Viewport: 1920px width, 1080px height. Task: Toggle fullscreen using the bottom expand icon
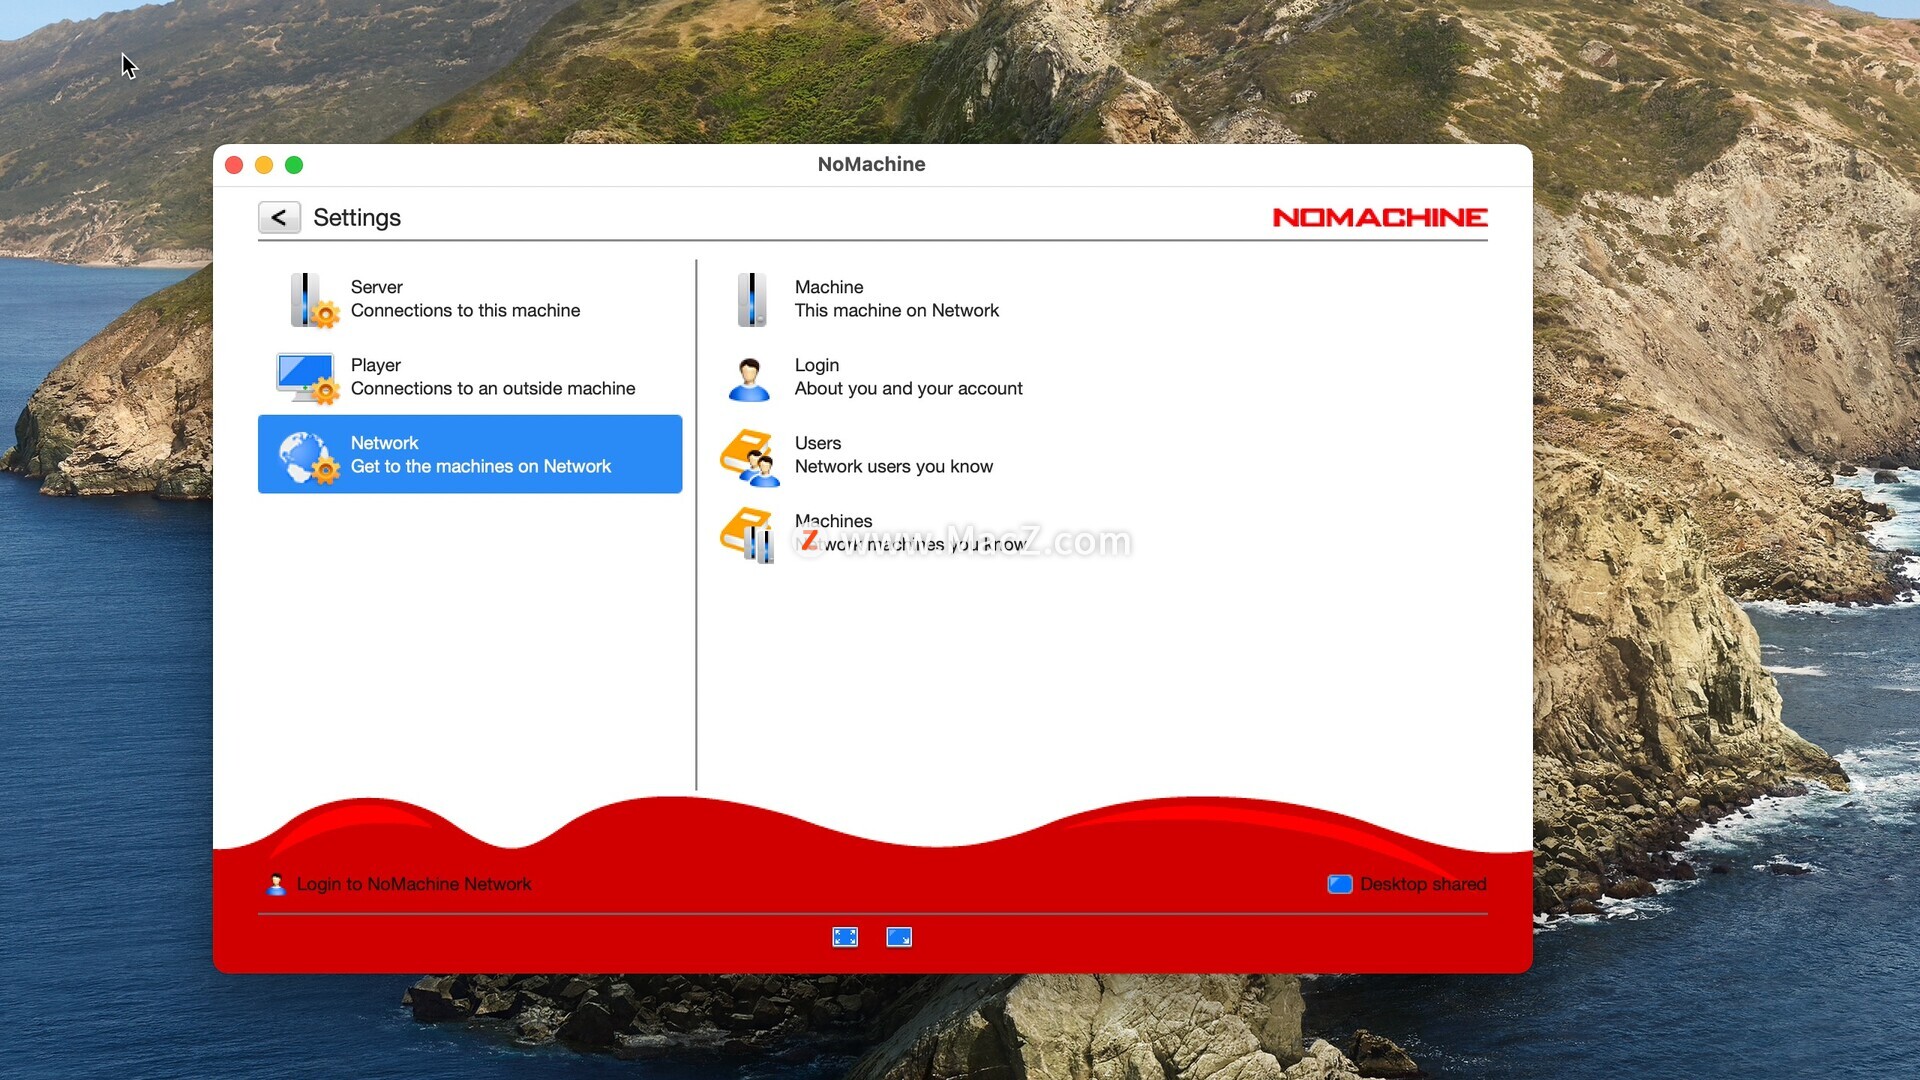(845, 937)
